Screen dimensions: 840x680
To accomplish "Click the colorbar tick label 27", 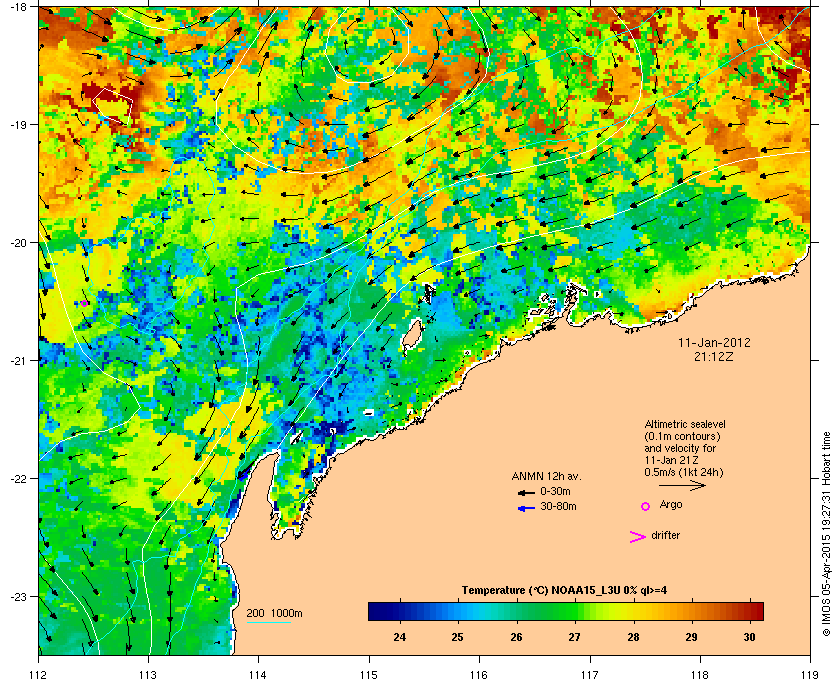I will pyautogui.click(x=574, y=637).
